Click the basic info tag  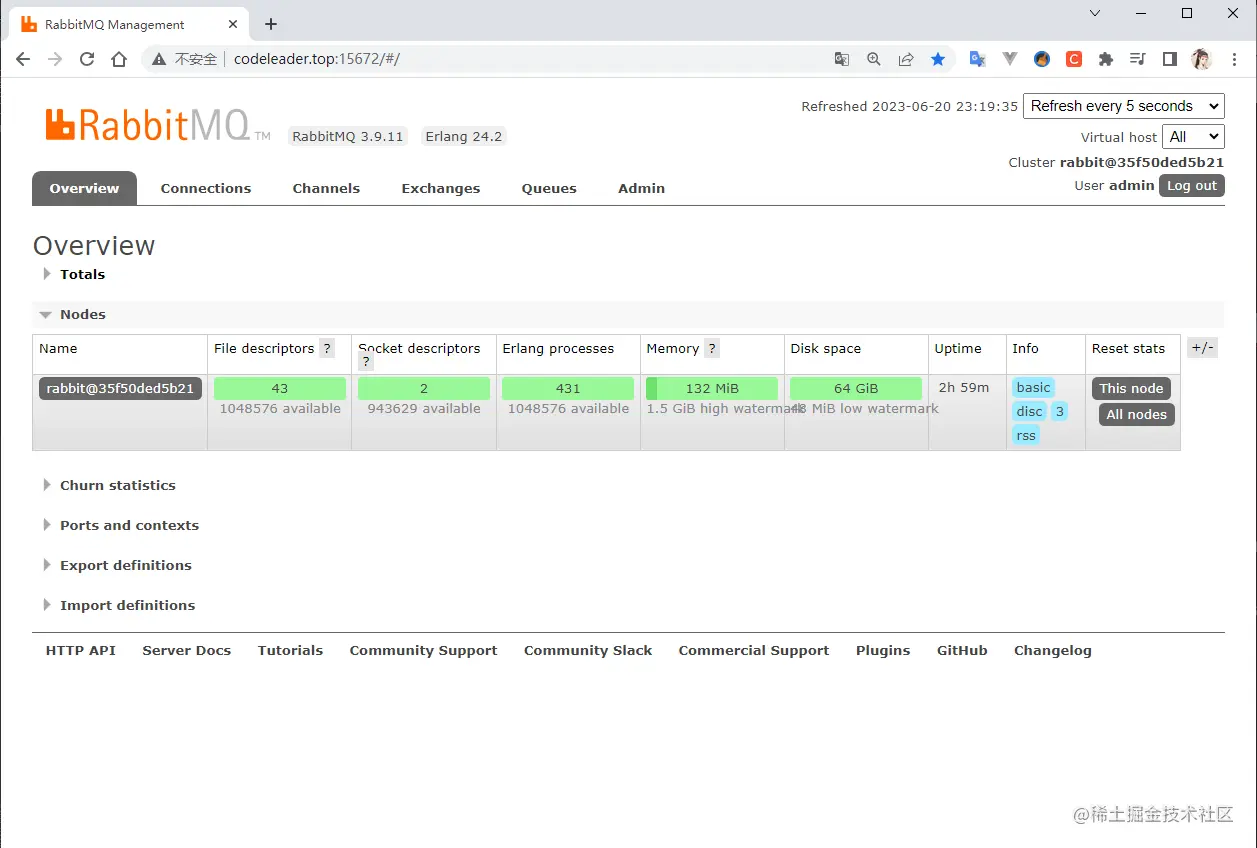tap(1034, 387)
